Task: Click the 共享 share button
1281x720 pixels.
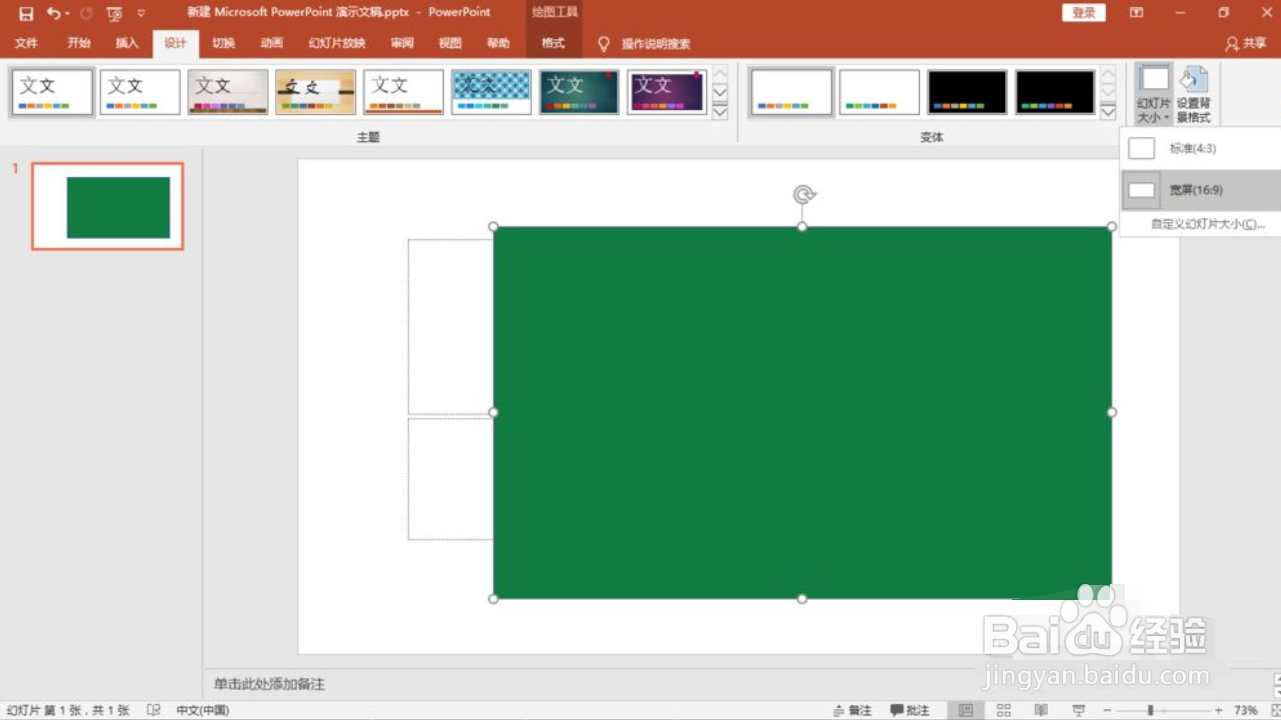Action: click(x=1246, y=44)
